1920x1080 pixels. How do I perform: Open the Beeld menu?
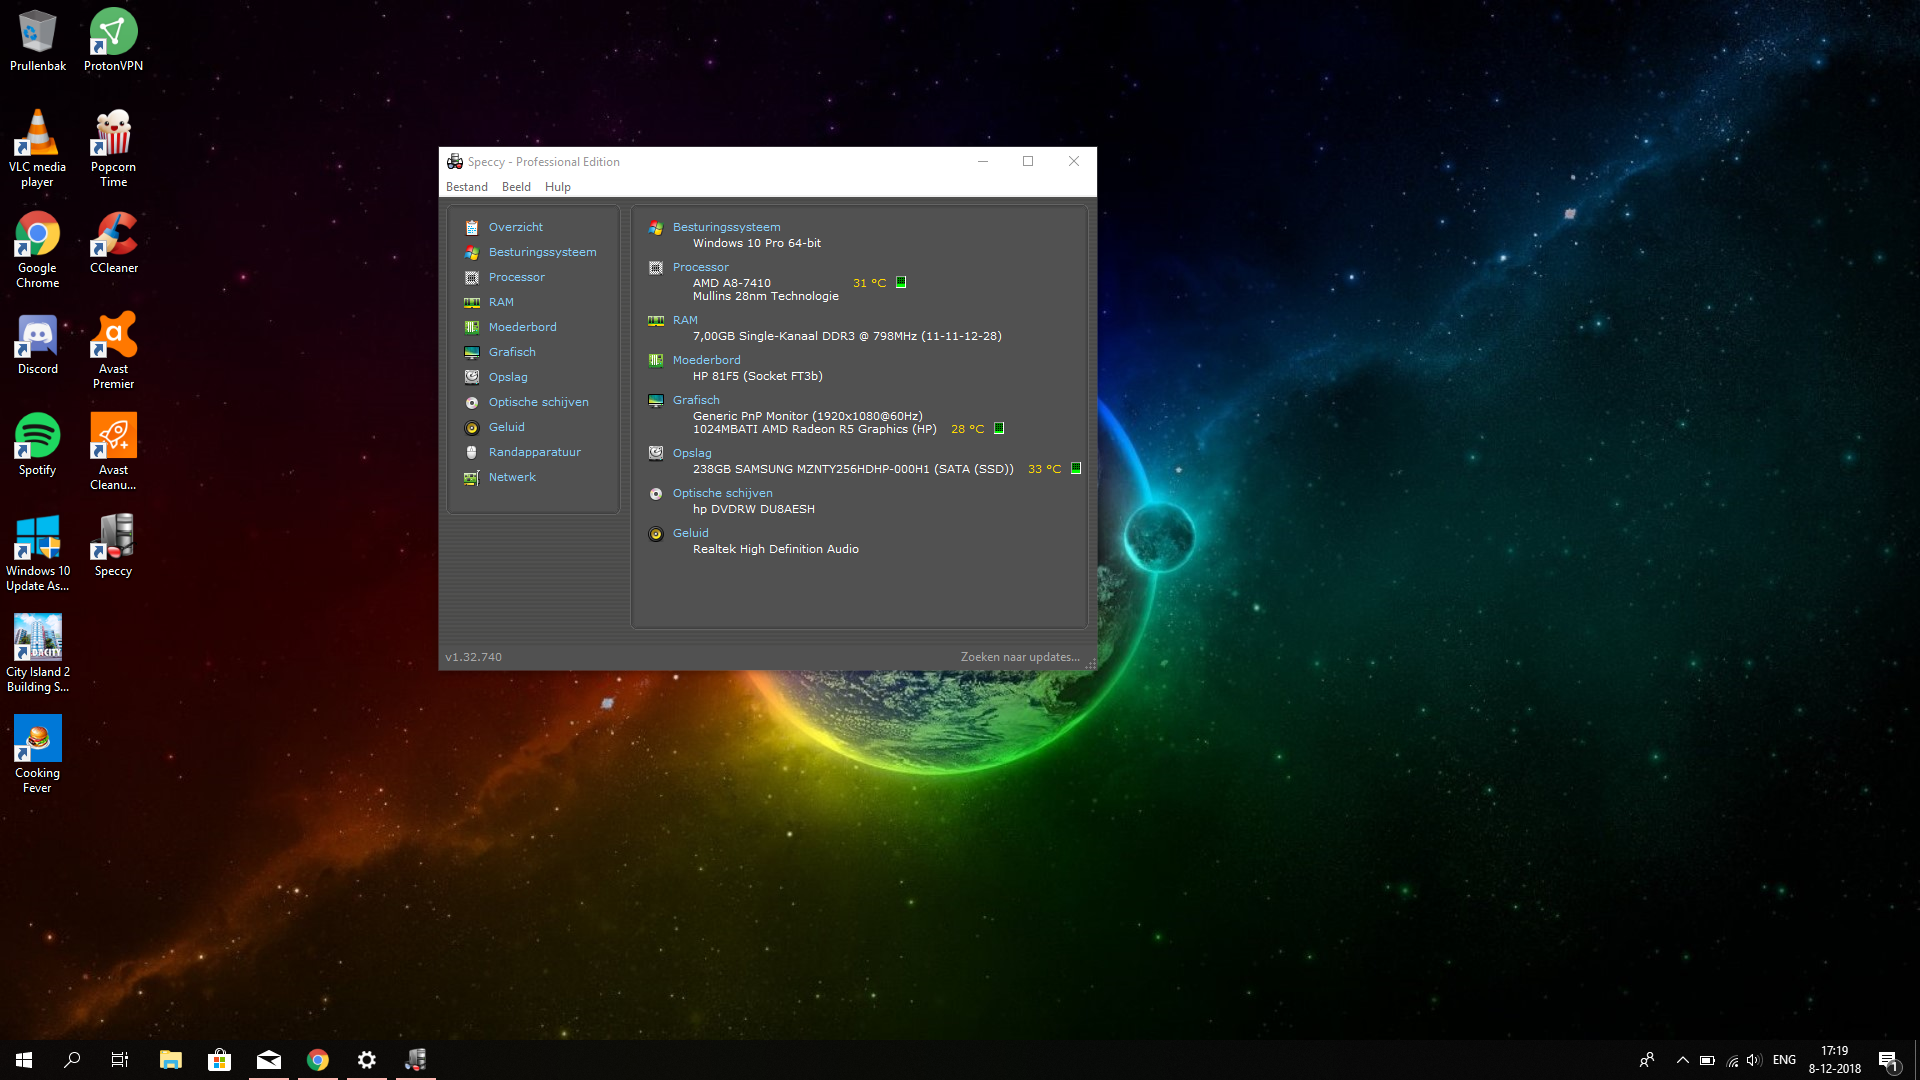point(516,187)
